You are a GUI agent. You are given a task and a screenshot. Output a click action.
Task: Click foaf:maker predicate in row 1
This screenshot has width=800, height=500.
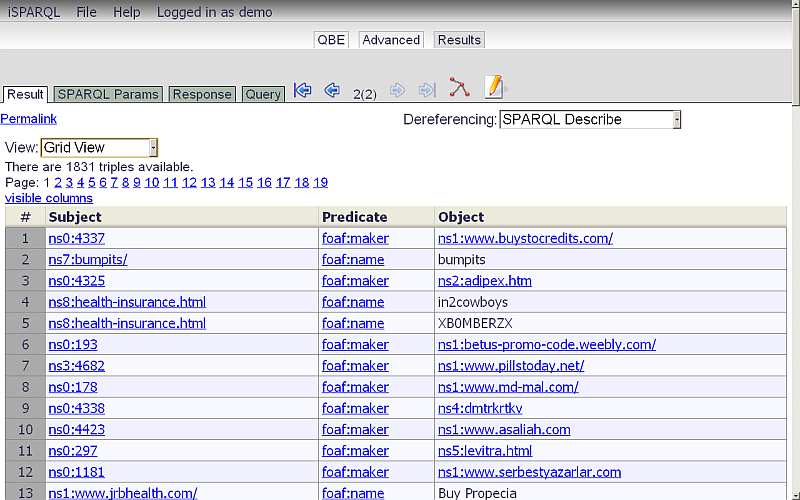click(x=355, y=238)
